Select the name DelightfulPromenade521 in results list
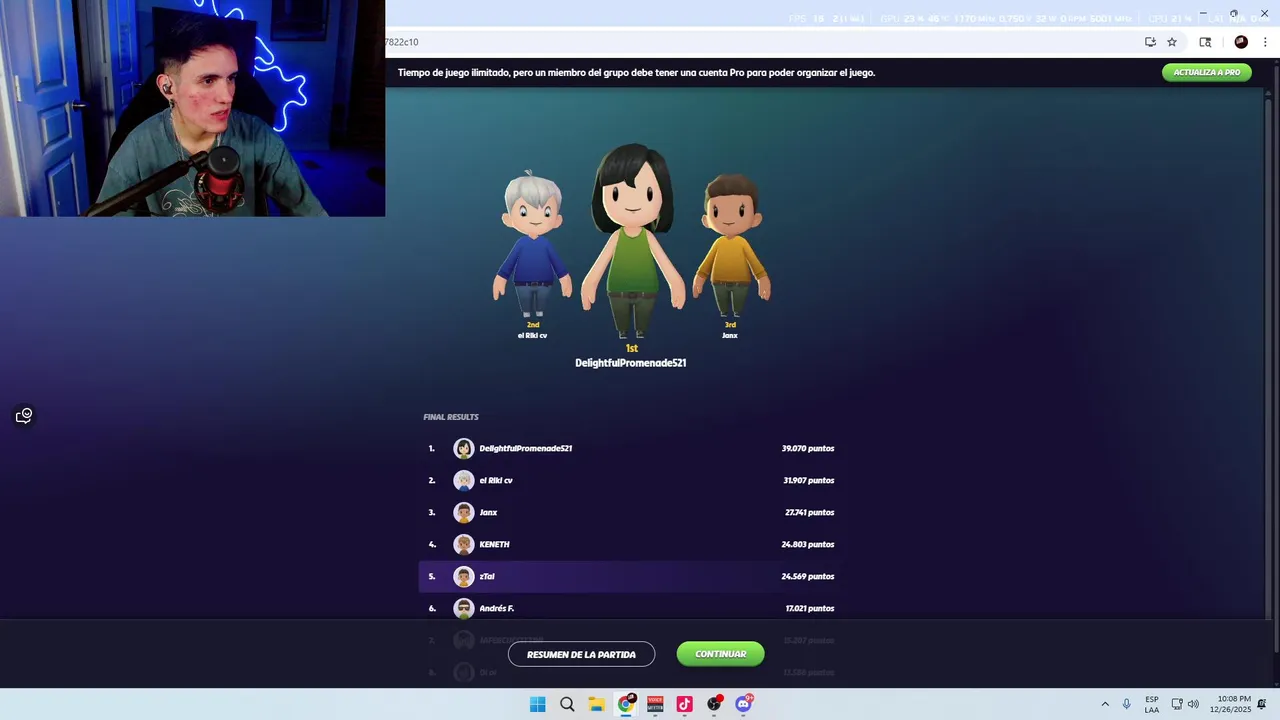 [x=525, y=448]
